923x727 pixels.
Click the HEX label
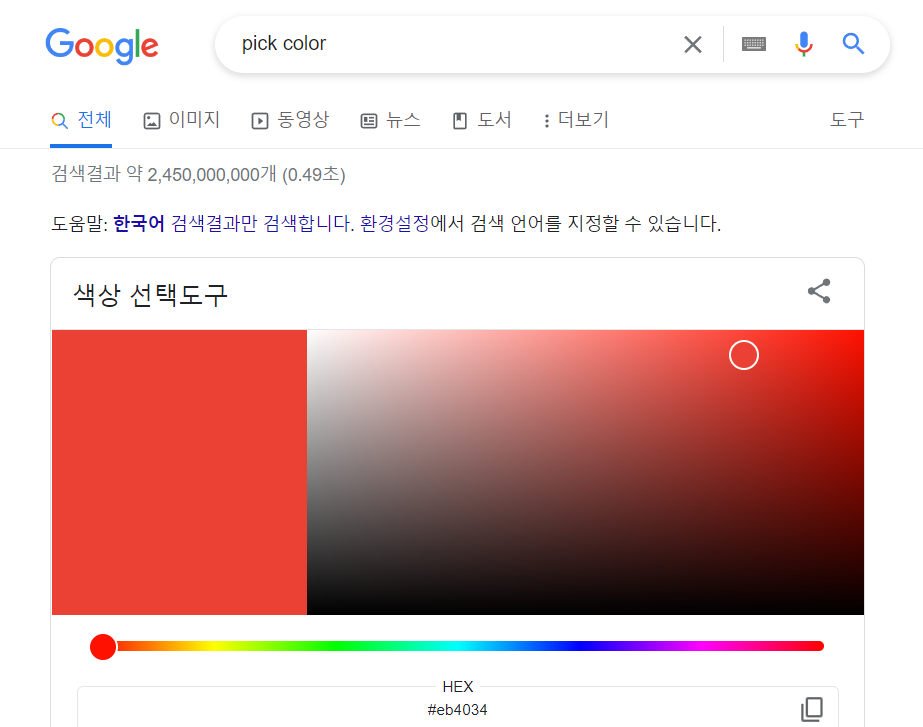pos(457,687)
